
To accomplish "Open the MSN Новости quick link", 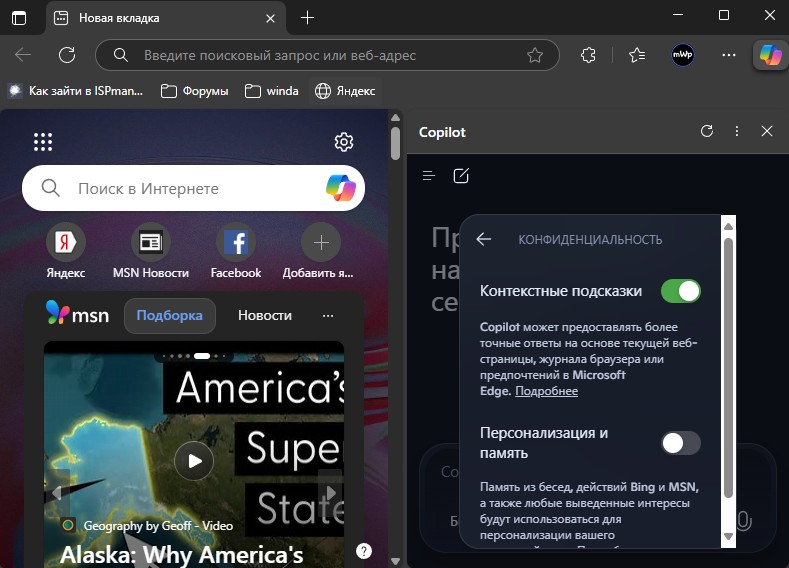I will click(151, 251).
